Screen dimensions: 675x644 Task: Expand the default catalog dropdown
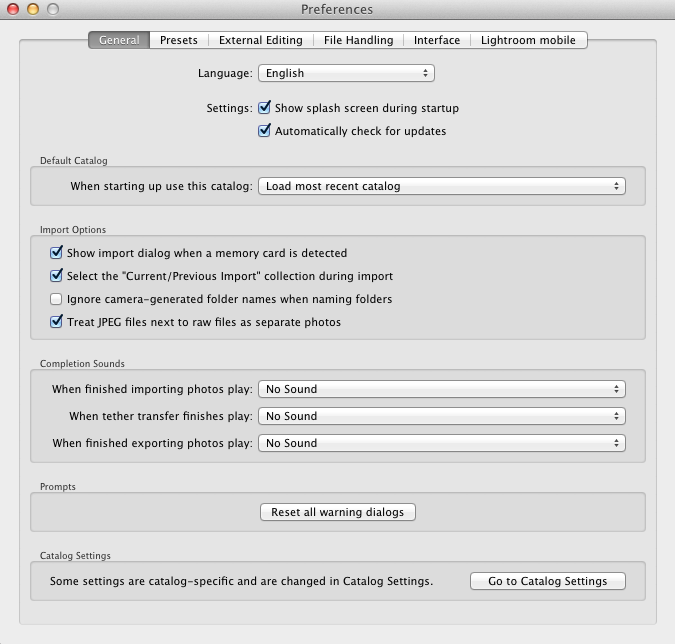pyautogui.click(x=441, y=186)
